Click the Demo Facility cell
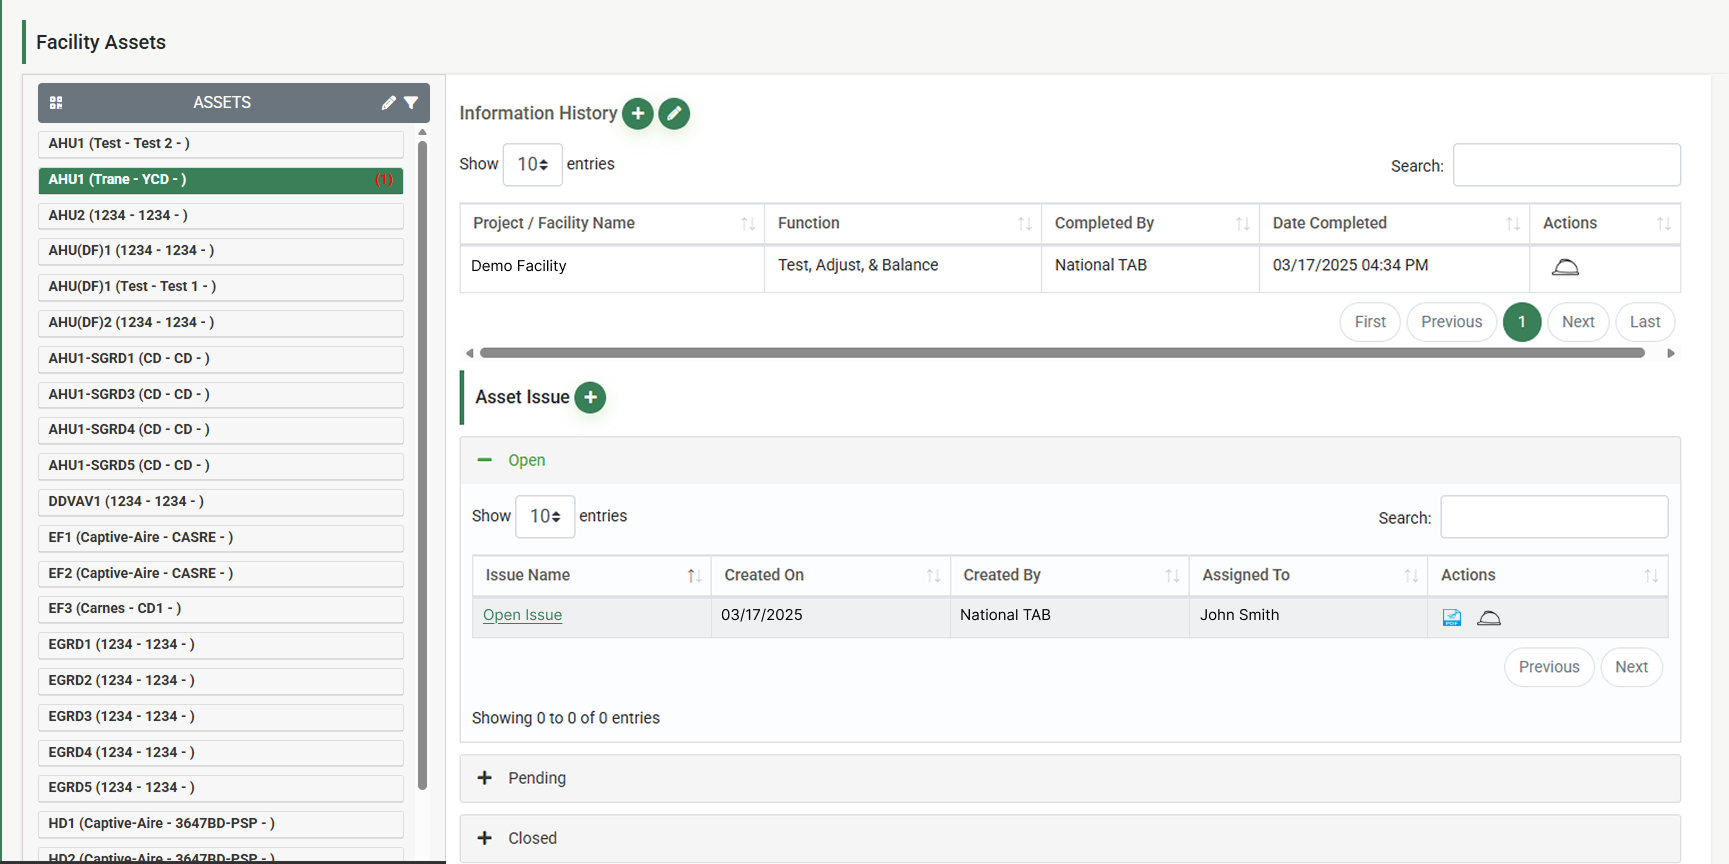Image resolution: width=1729 pixels, height=864 pixels. [612, 267]
